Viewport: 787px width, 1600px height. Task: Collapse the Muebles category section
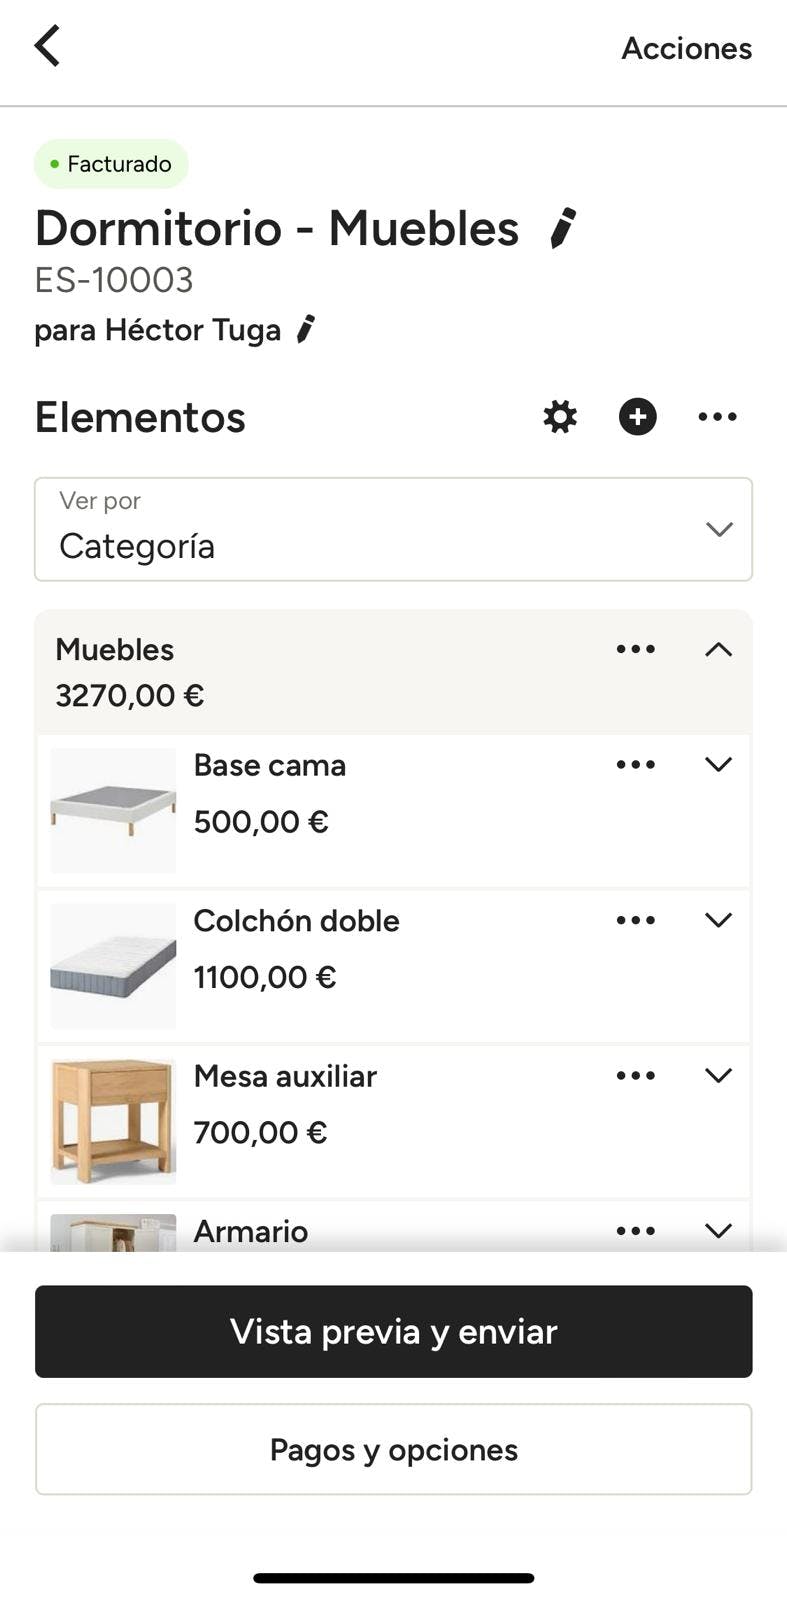[x=718, y=649]
